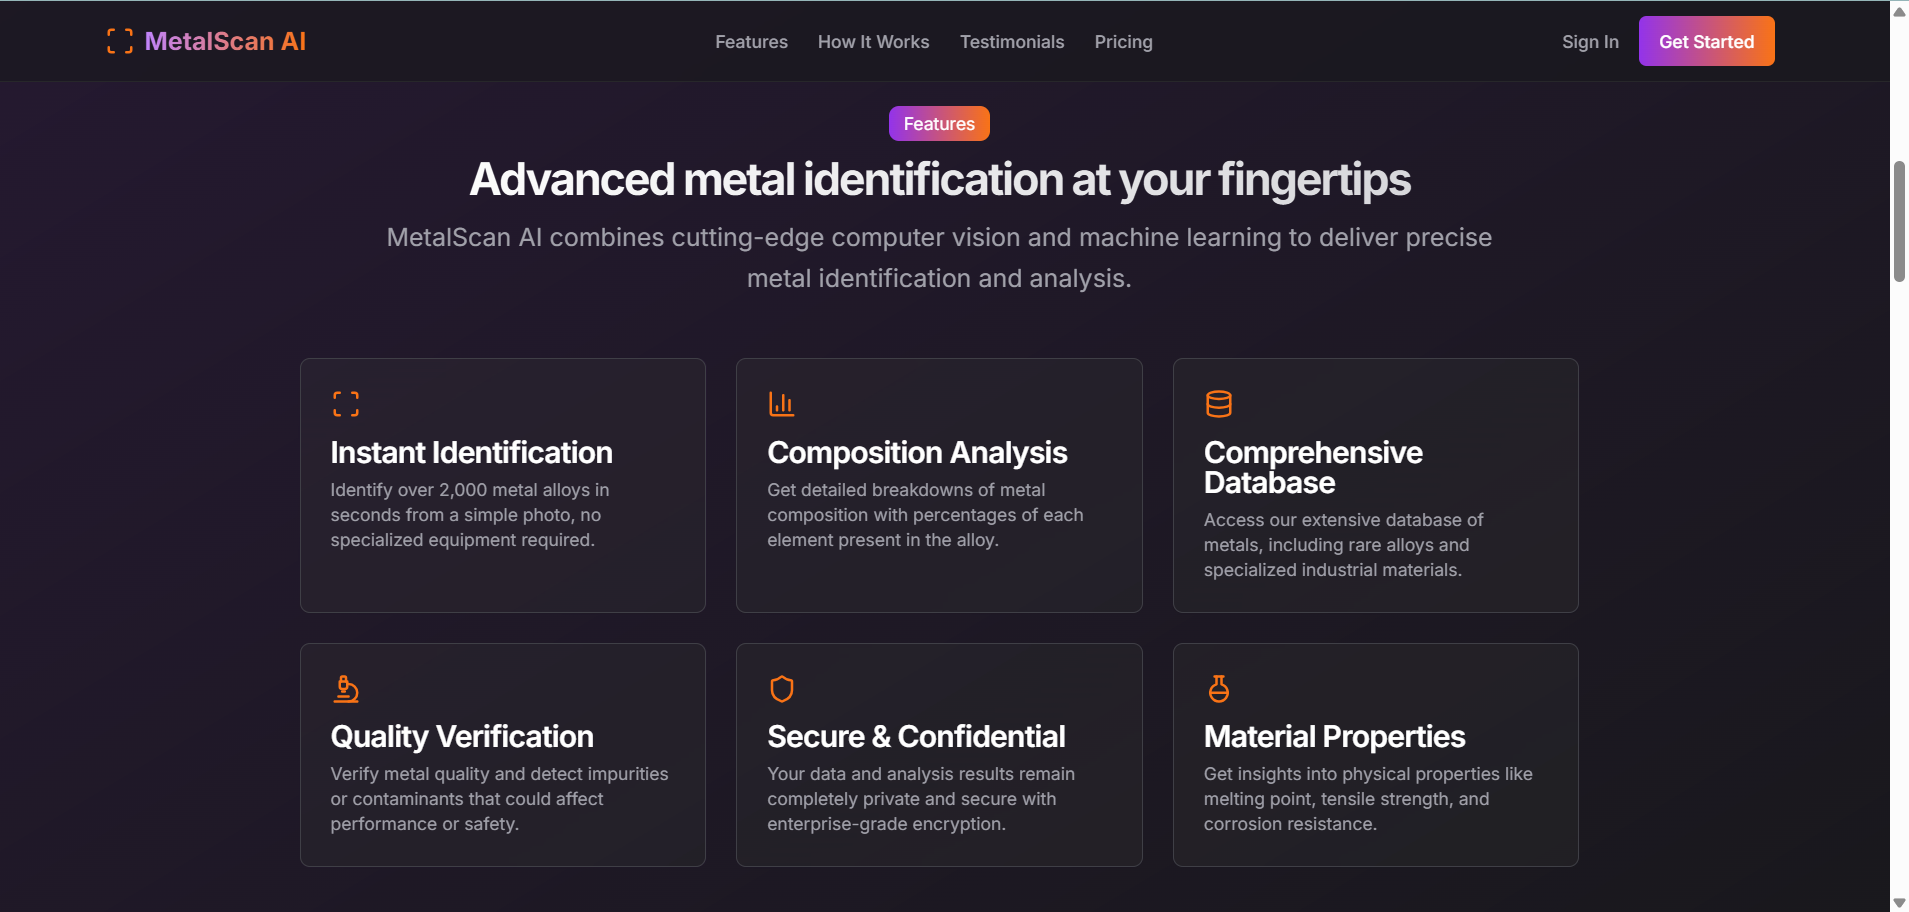Click text "Identify over 2,000 metal alloys" description
Screen dimensions: 1909x912
click(470, 515)
